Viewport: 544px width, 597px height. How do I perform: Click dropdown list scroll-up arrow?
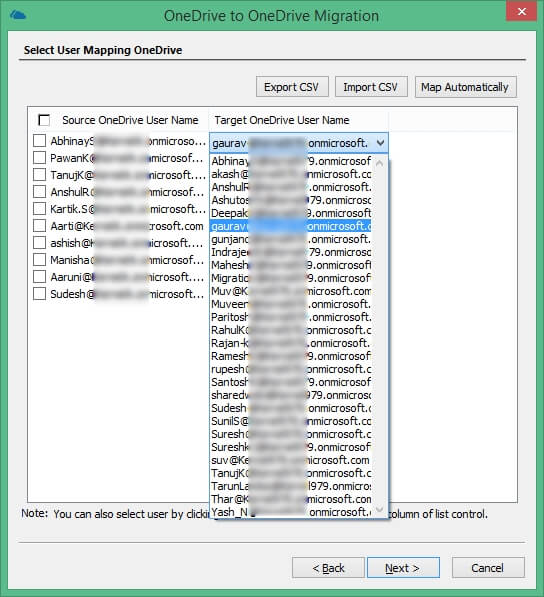tap(380, 163)
